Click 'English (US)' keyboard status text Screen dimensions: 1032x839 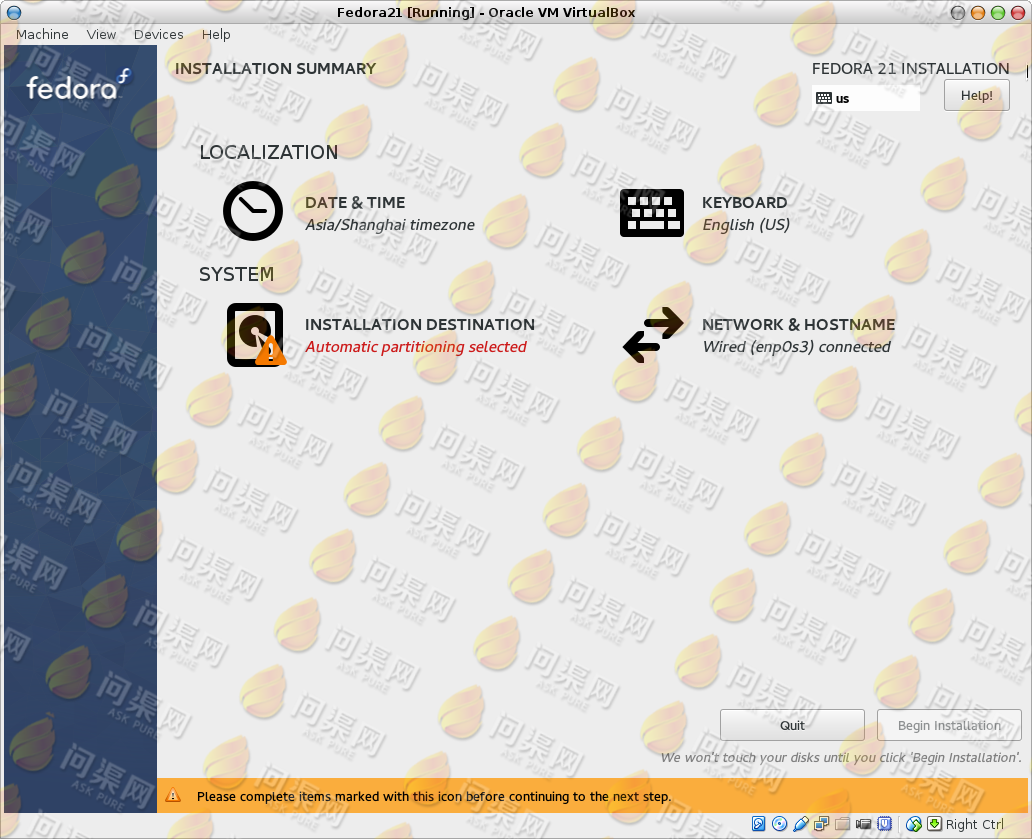pyautogui.click(x=746, y=225)
